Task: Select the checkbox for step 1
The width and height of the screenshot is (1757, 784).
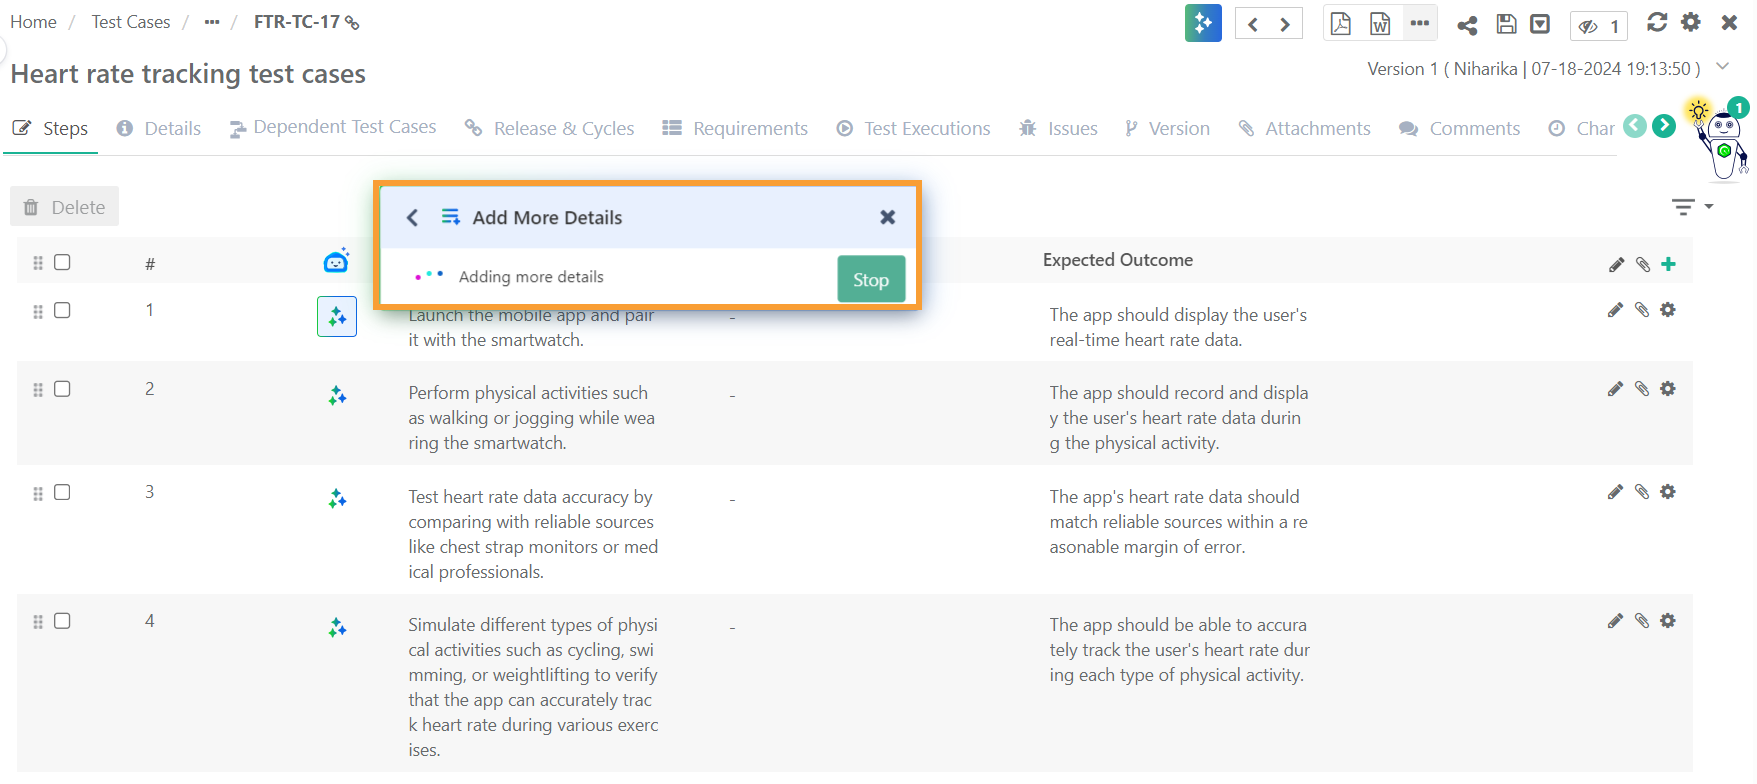Action: pos(62,310)
